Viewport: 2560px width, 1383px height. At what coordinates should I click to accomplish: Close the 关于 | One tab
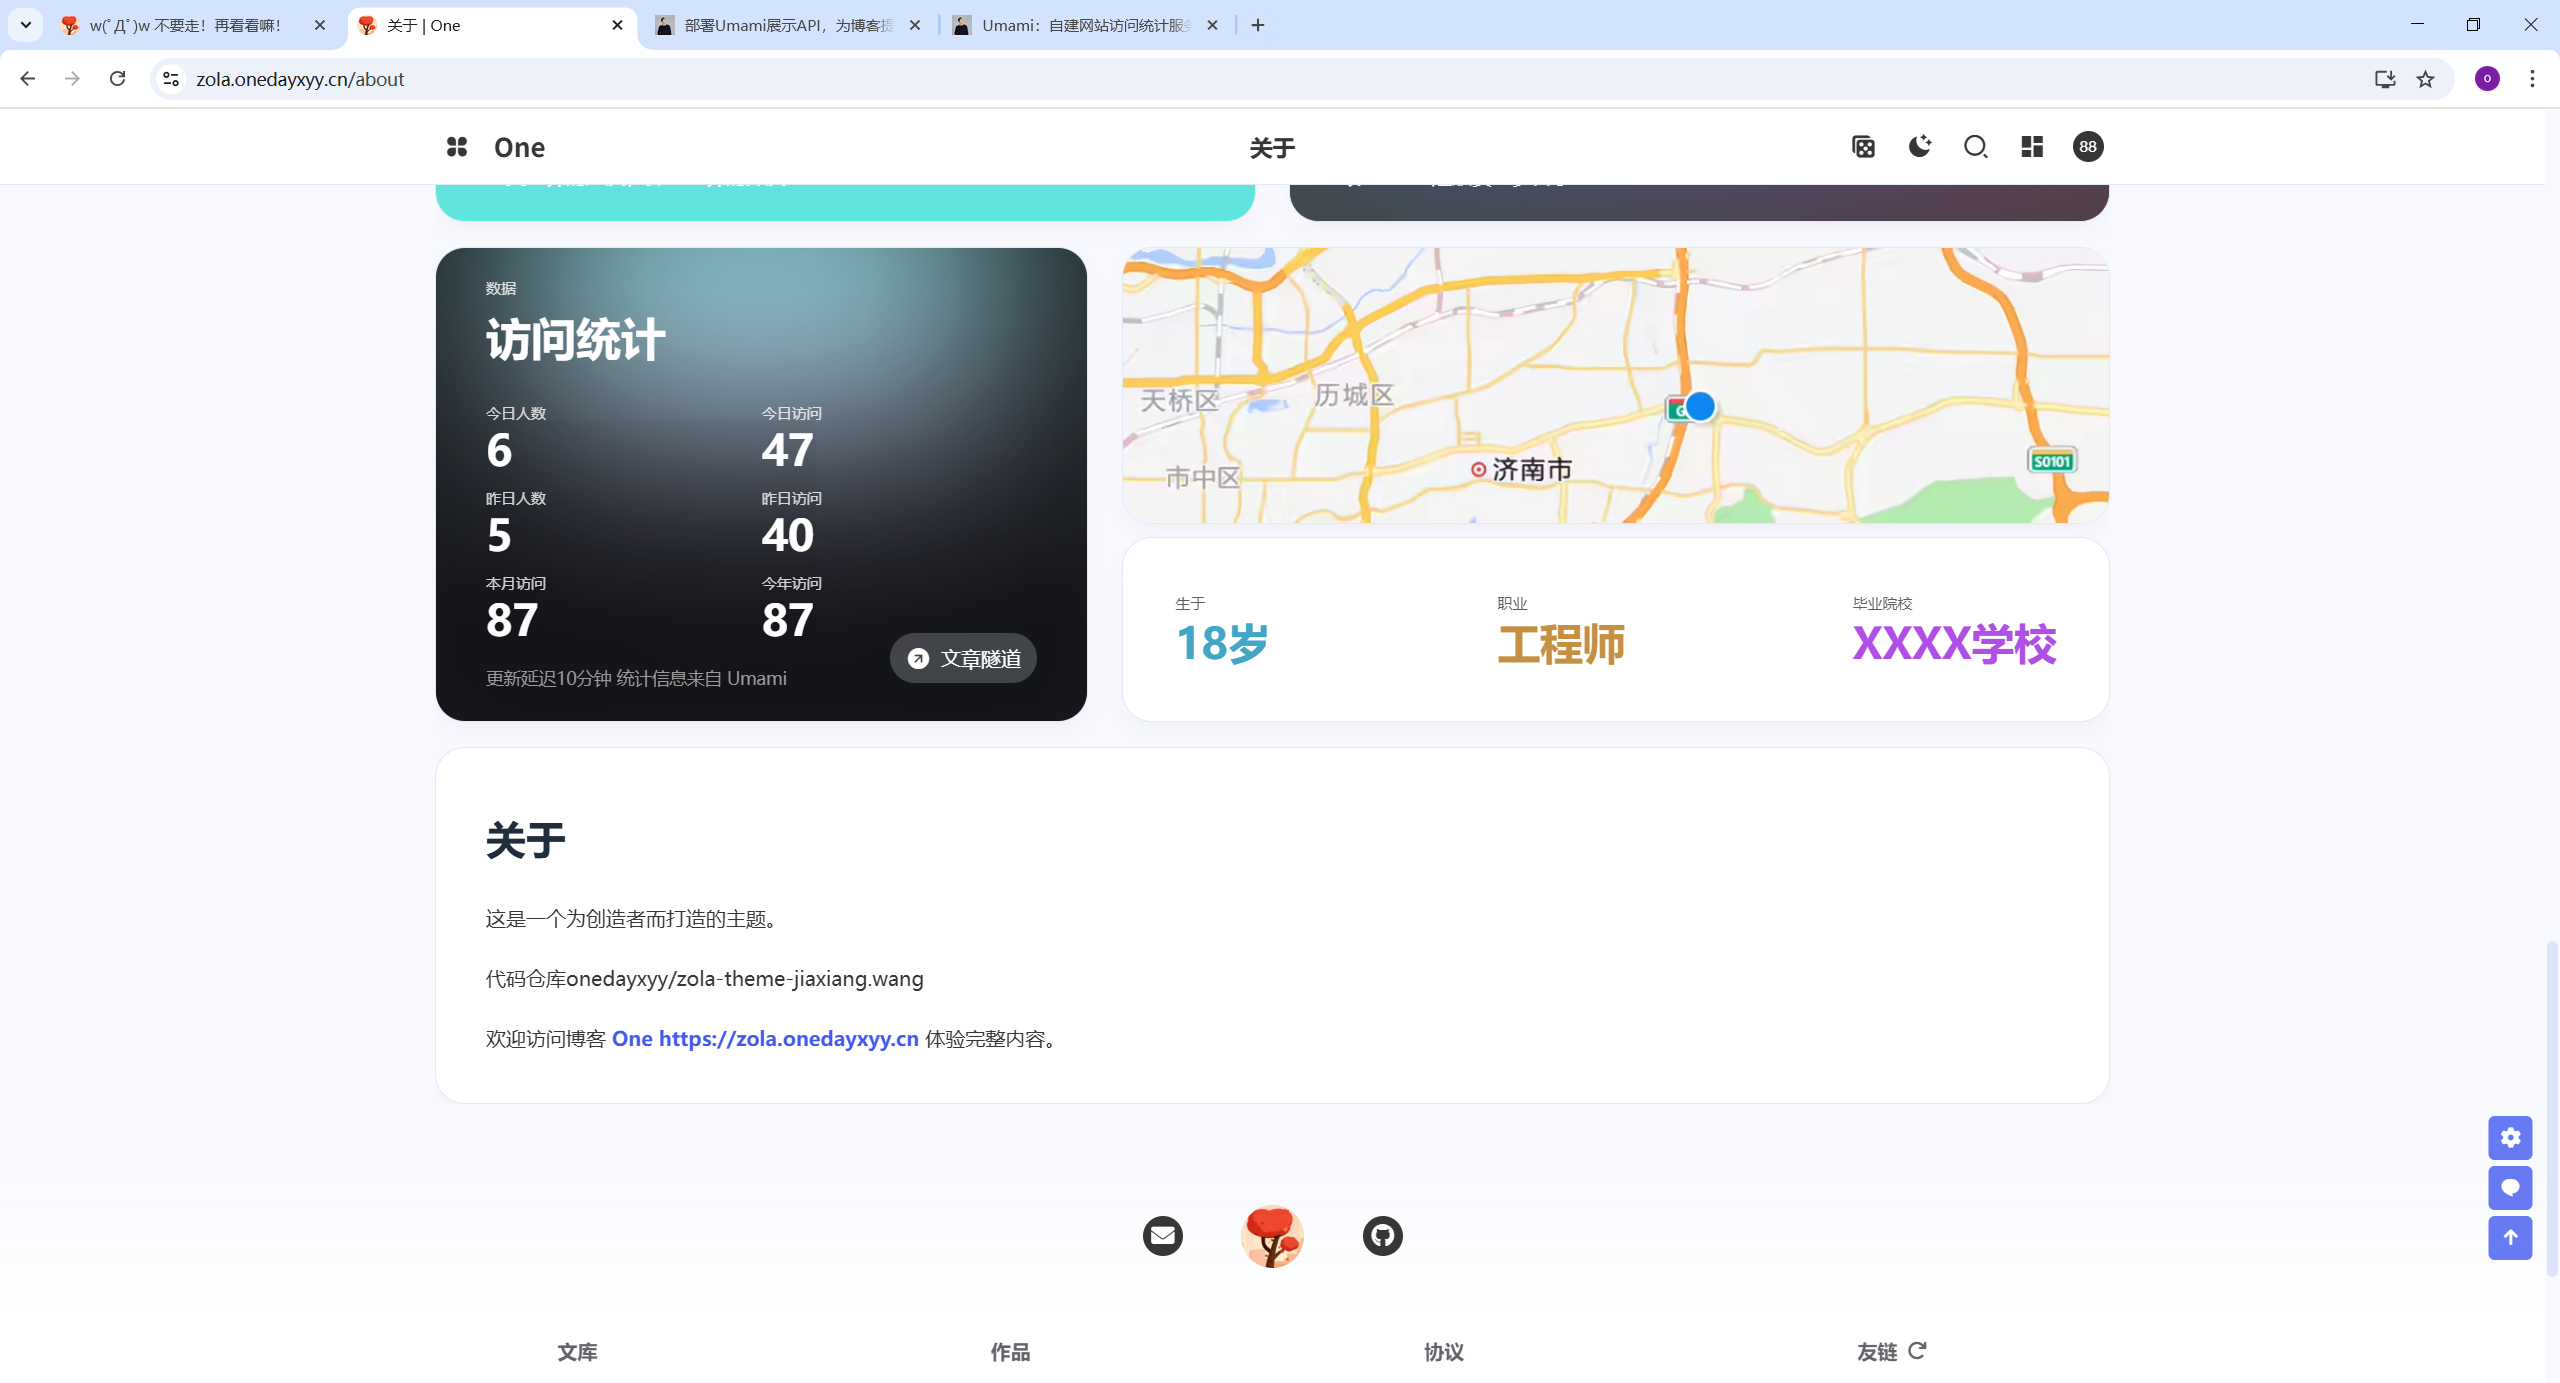point(617,26)
